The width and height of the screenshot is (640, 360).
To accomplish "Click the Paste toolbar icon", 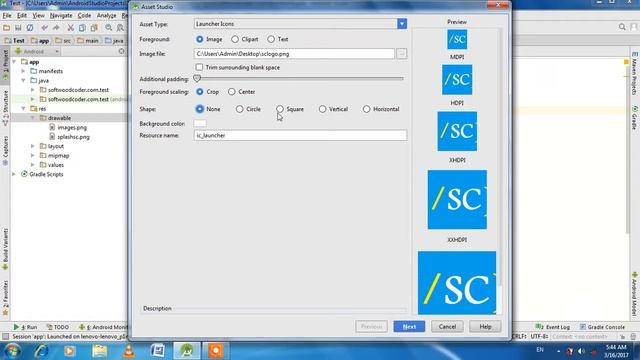I will (x=94, y=28).
